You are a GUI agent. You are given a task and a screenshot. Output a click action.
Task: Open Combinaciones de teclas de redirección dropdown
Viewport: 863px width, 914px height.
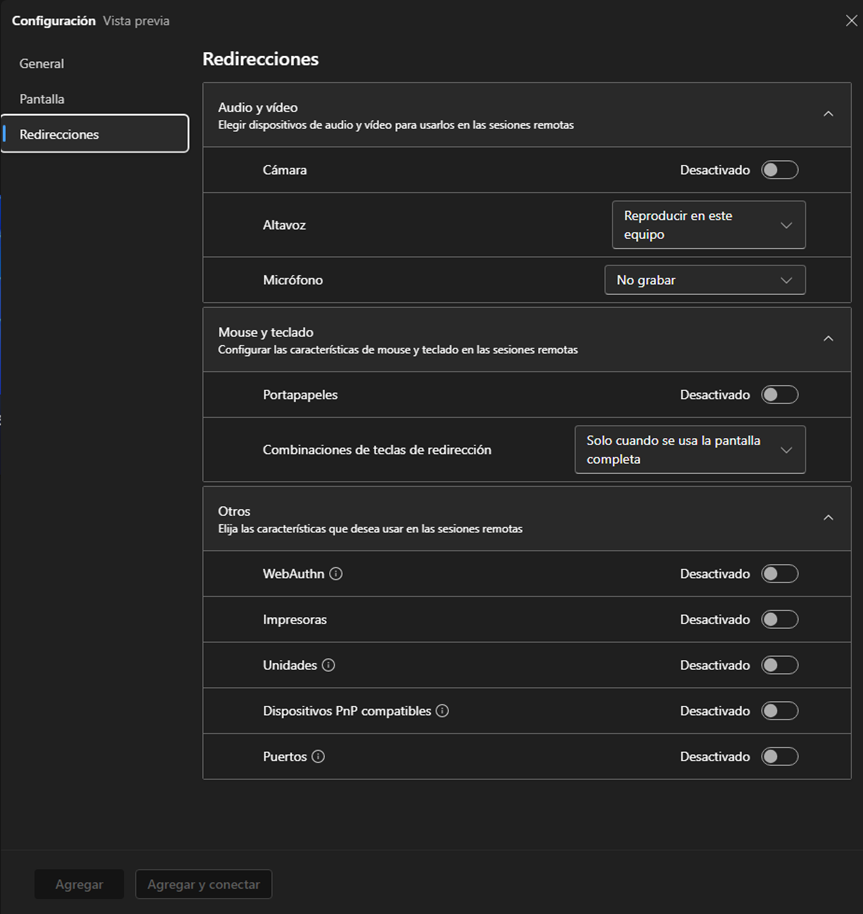pos(689,450)
